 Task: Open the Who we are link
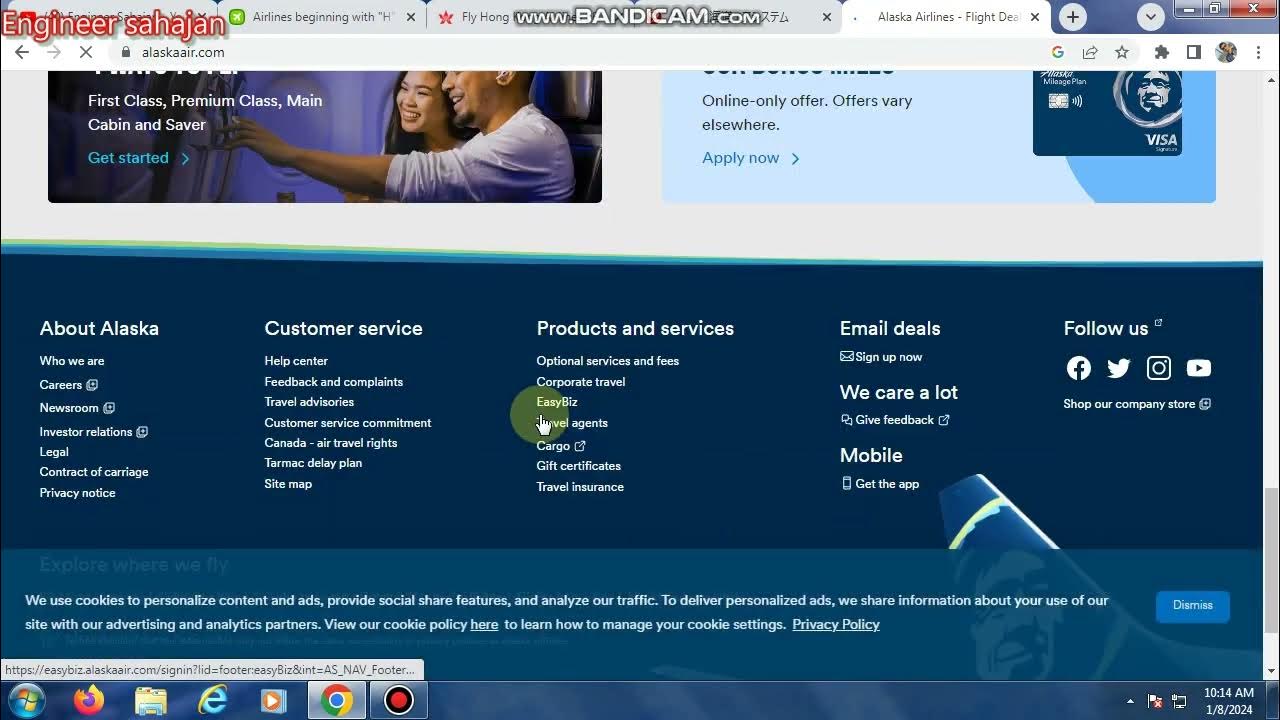coord(72,361)
